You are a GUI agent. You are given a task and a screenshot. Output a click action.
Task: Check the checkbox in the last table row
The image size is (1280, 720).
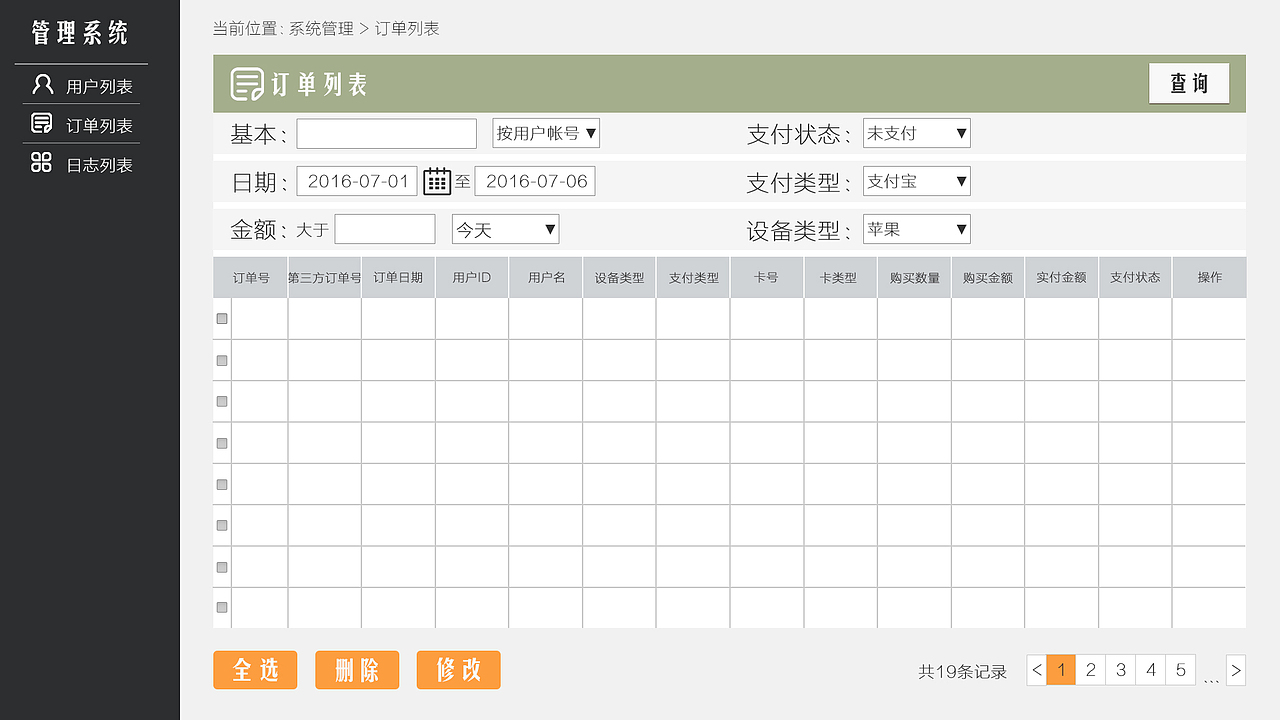[221, 605]
